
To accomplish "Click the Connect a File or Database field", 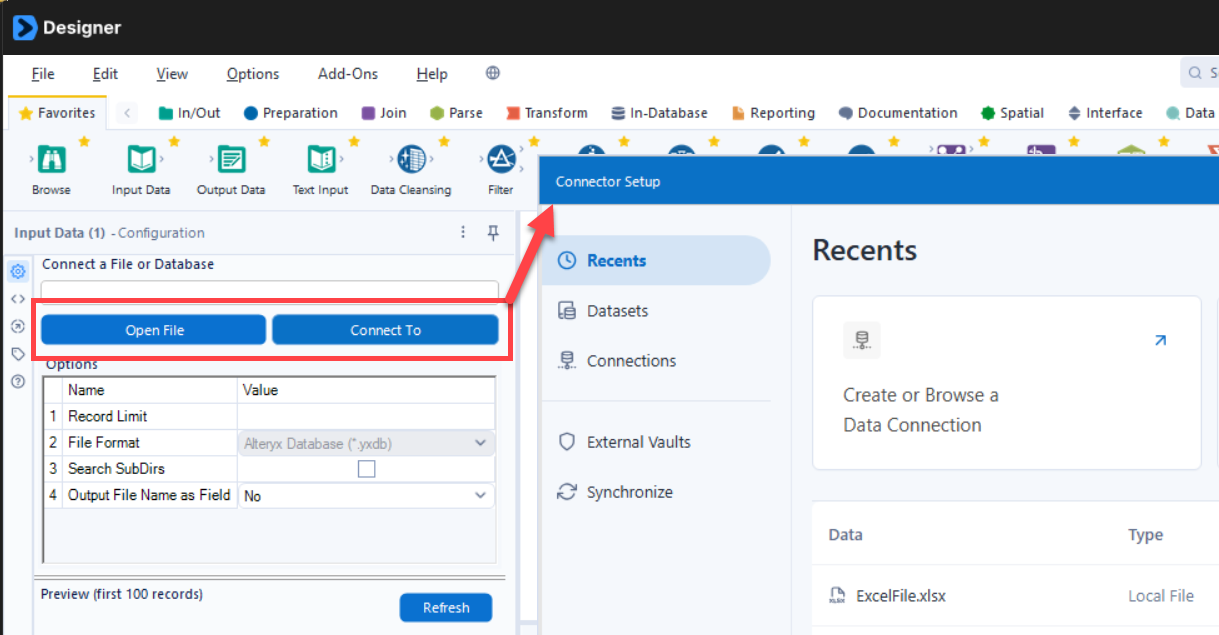I will coord(269,292).
